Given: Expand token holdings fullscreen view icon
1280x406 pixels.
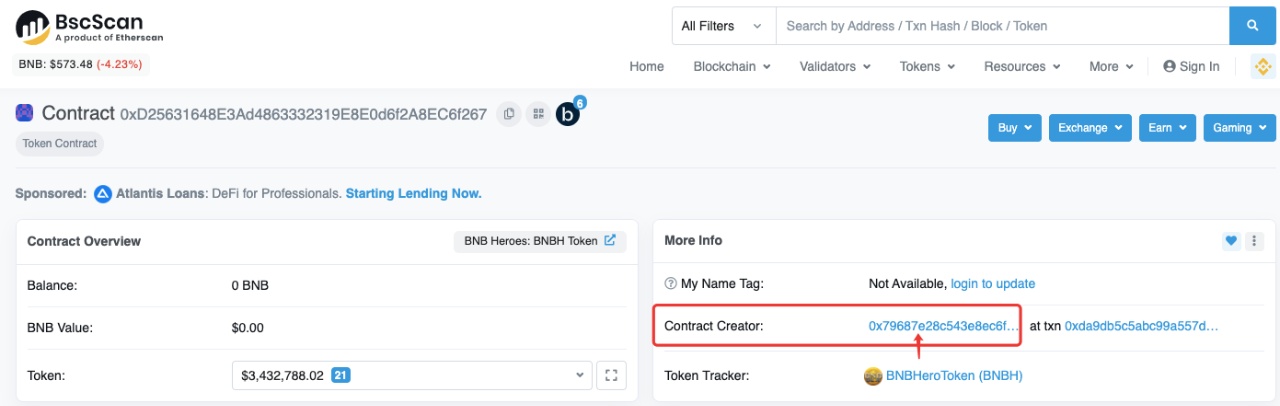Looking at the screenshot, I should click(611, 376).
